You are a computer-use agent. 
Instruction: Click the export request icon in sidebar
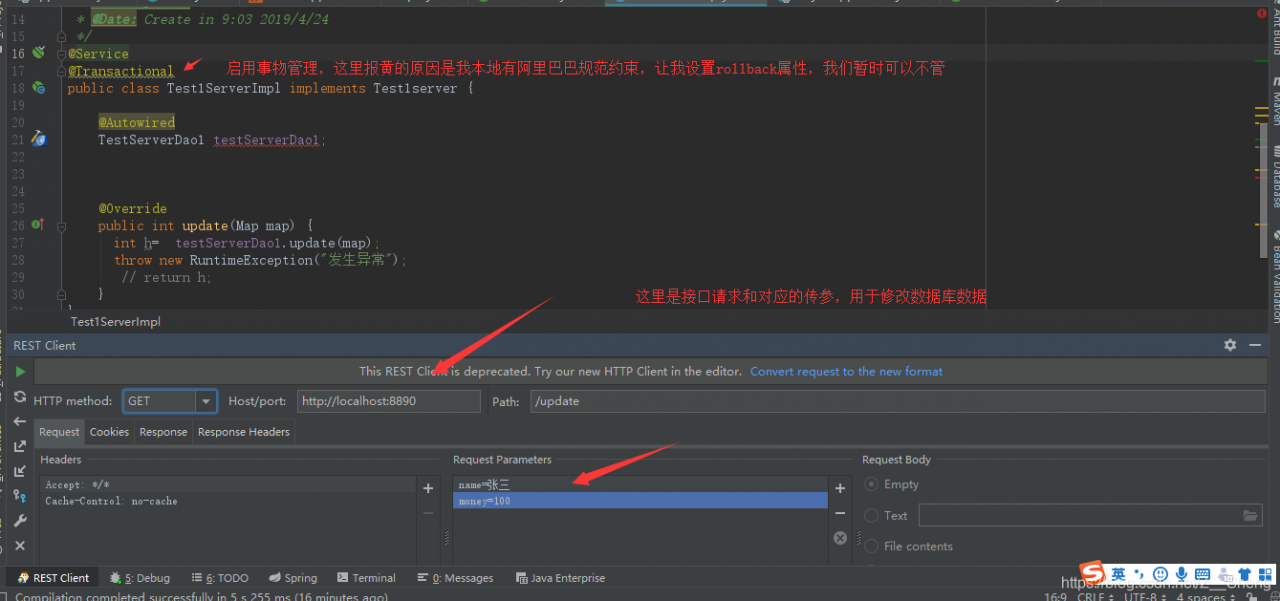click(19, 446)
